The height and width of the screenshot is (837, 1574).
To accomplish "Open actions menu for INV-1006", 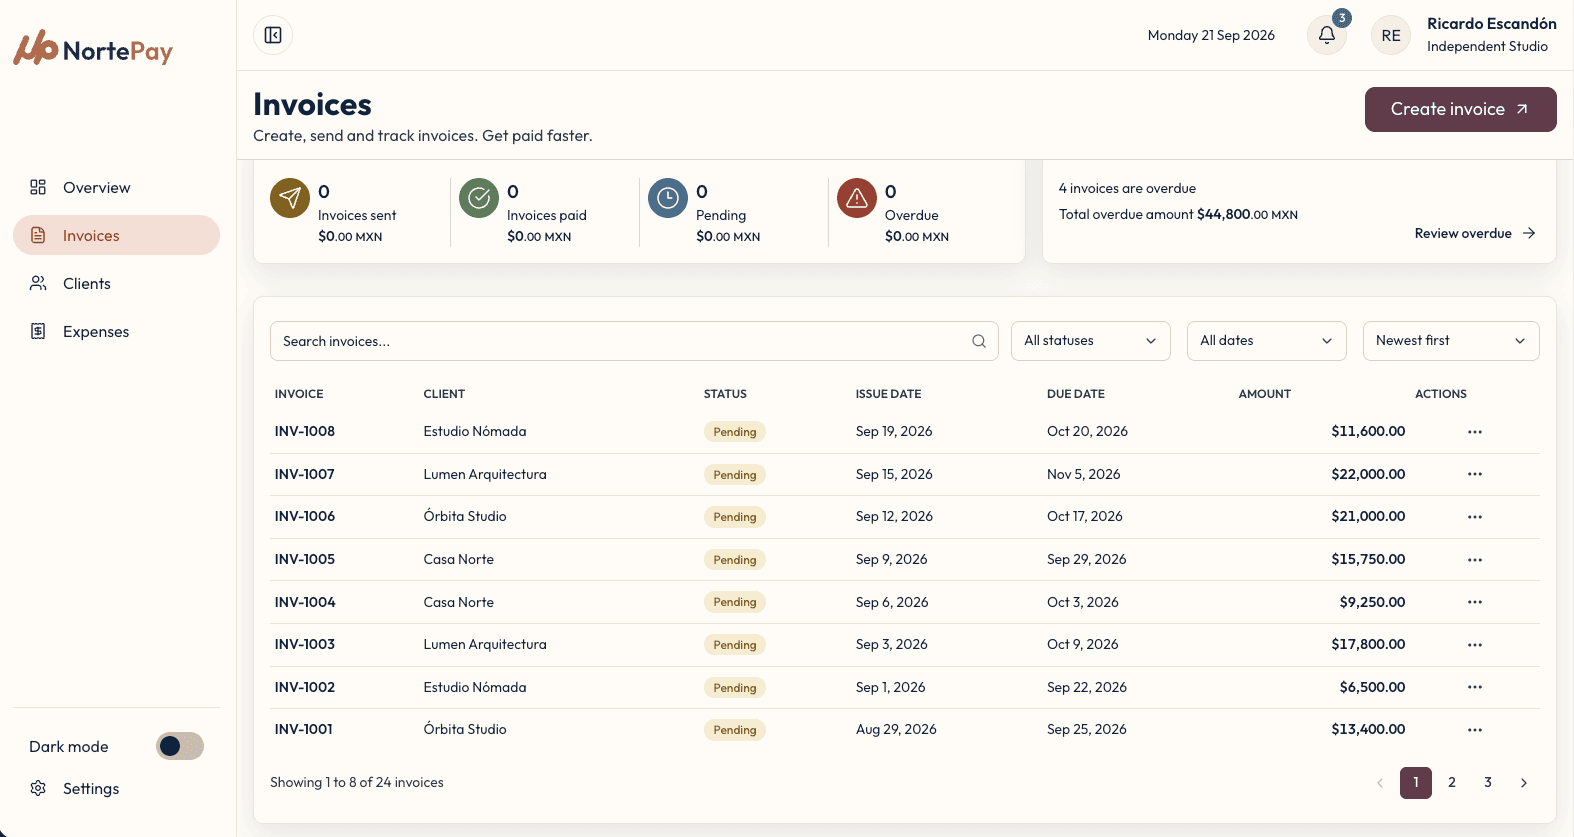I will [1475, 517].
